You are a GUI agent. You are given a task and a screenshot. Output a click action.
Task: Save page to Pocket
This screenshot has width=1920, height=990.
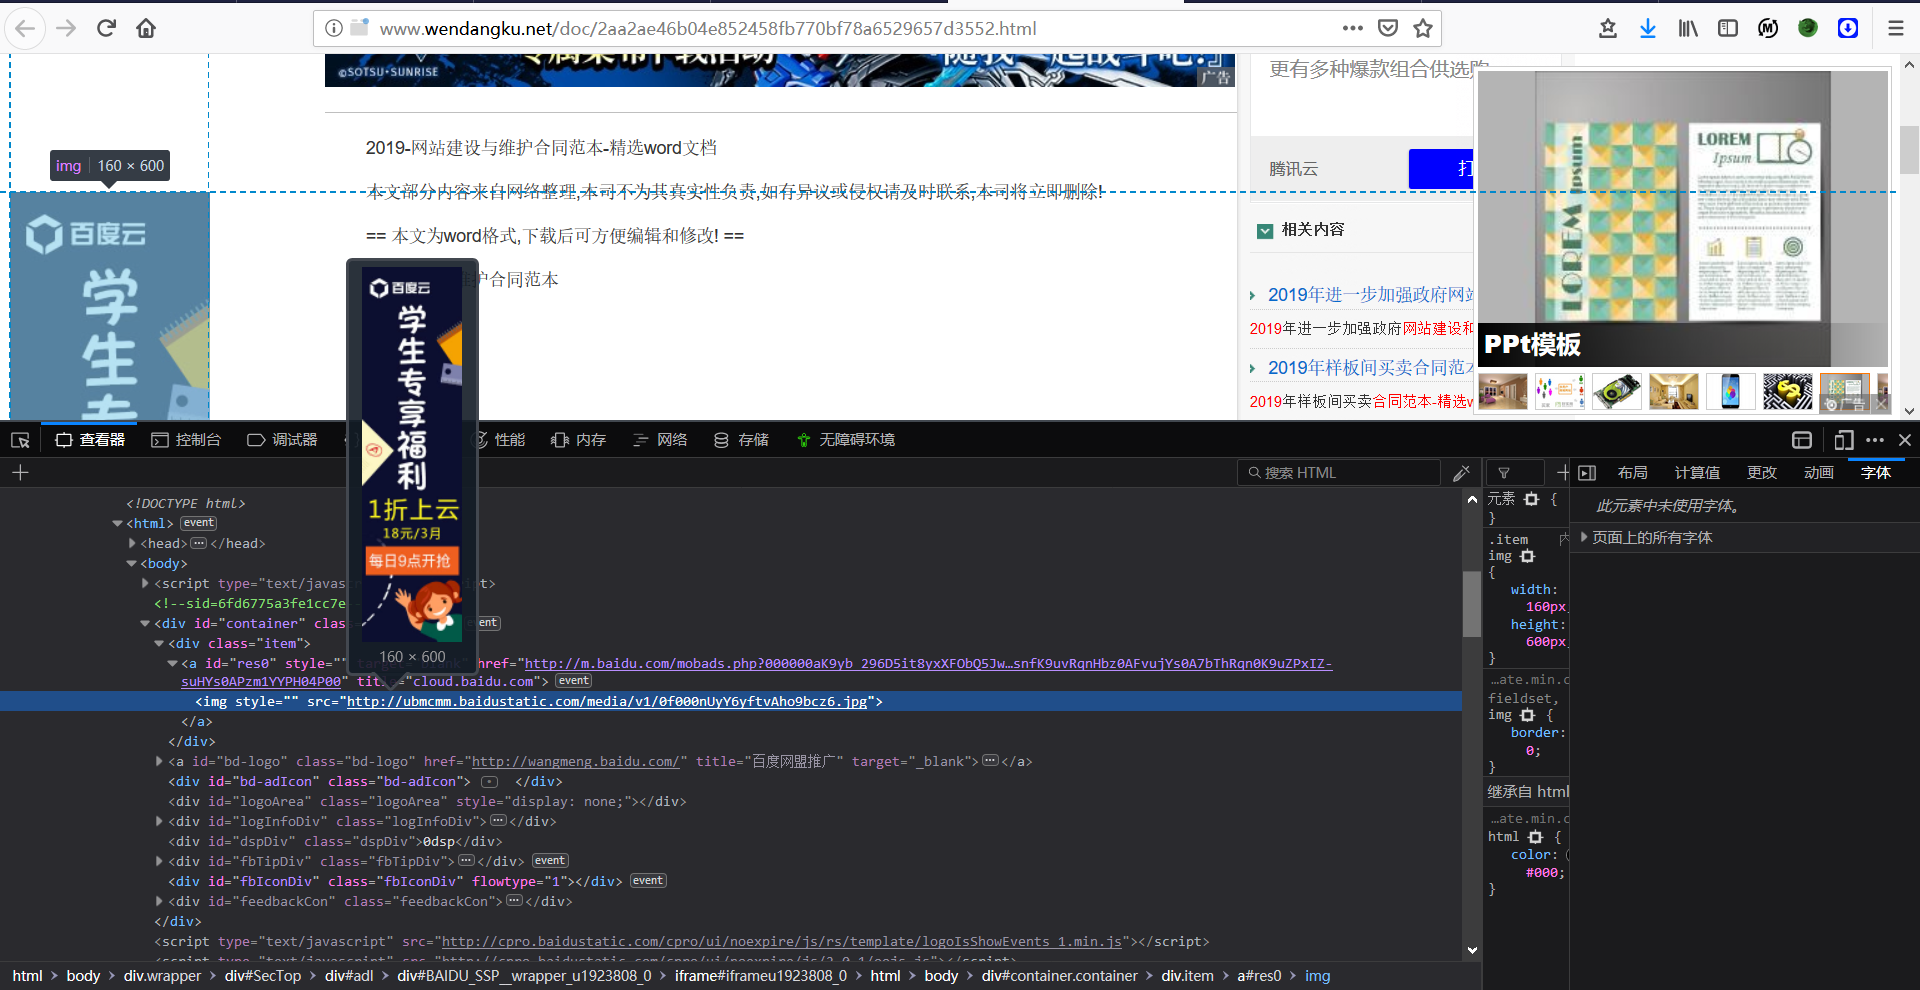pos(1388,28)
